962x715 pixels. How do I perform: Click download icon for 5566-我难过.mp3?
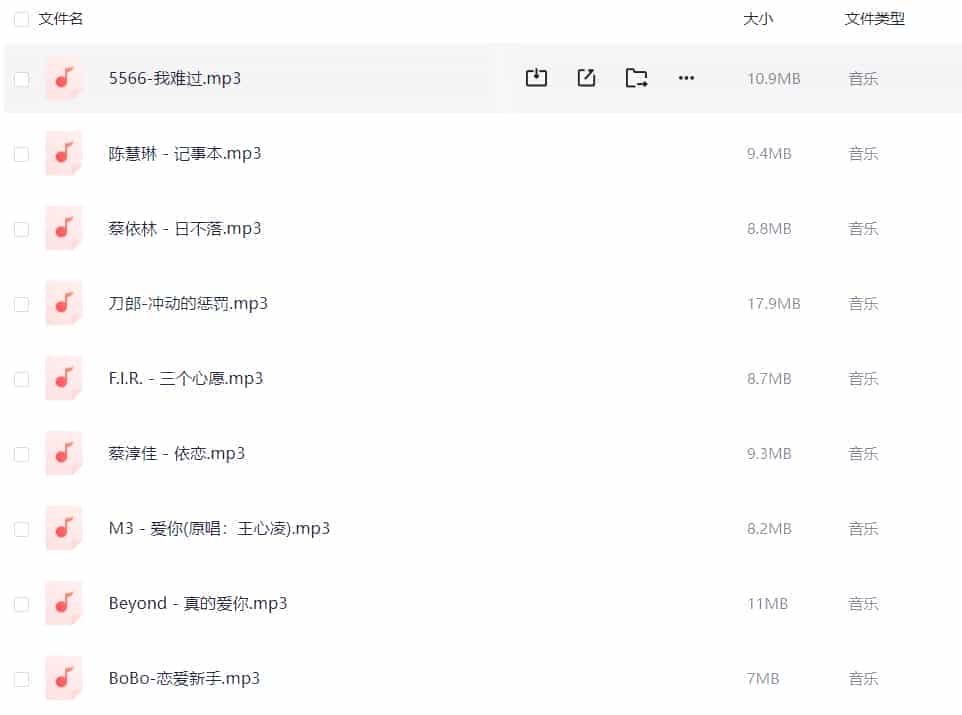(536, 78)
